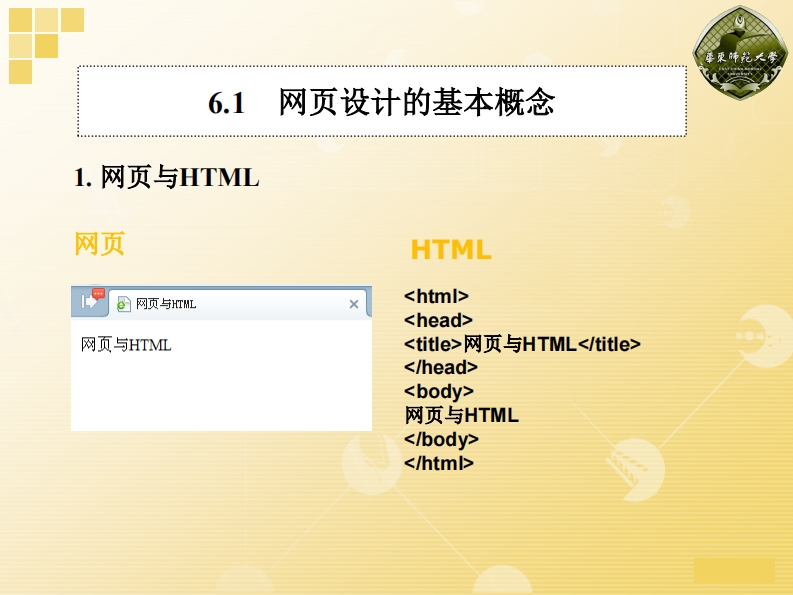The height and width of the screenshot is (595, 793).
Task: Select the 网页与HTML browser tab title
Action: point(166,304)
